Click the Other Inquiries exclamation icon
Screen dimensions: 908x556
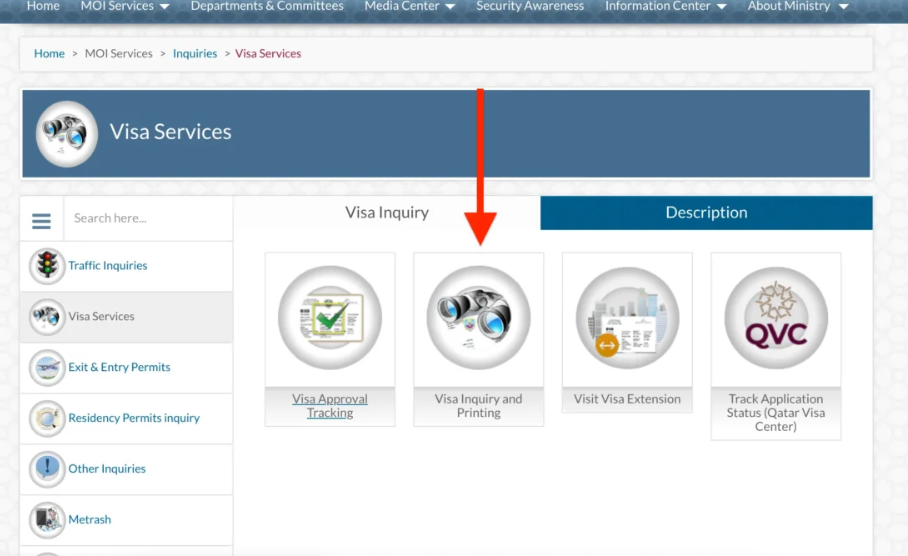pos(47,469)
